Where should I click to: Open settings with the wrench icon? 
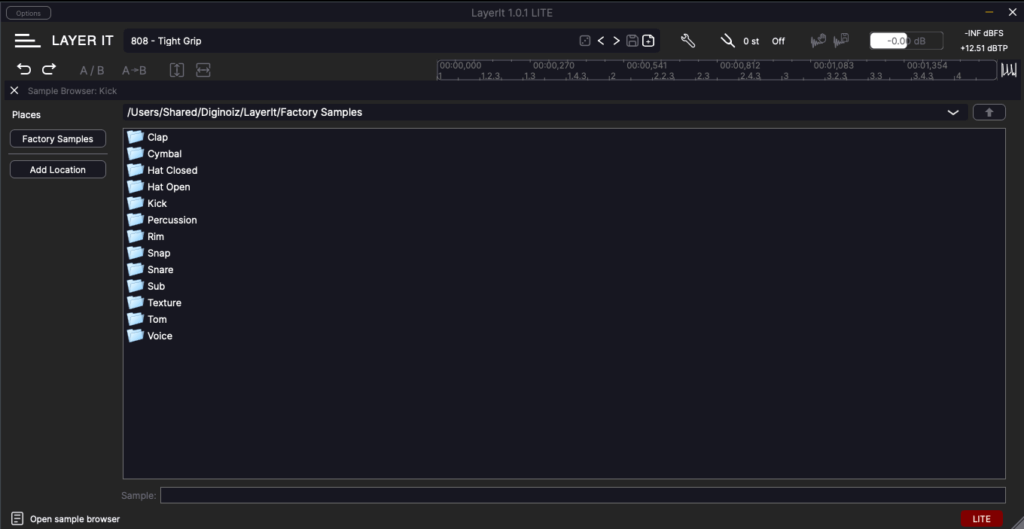click(688, 41)
